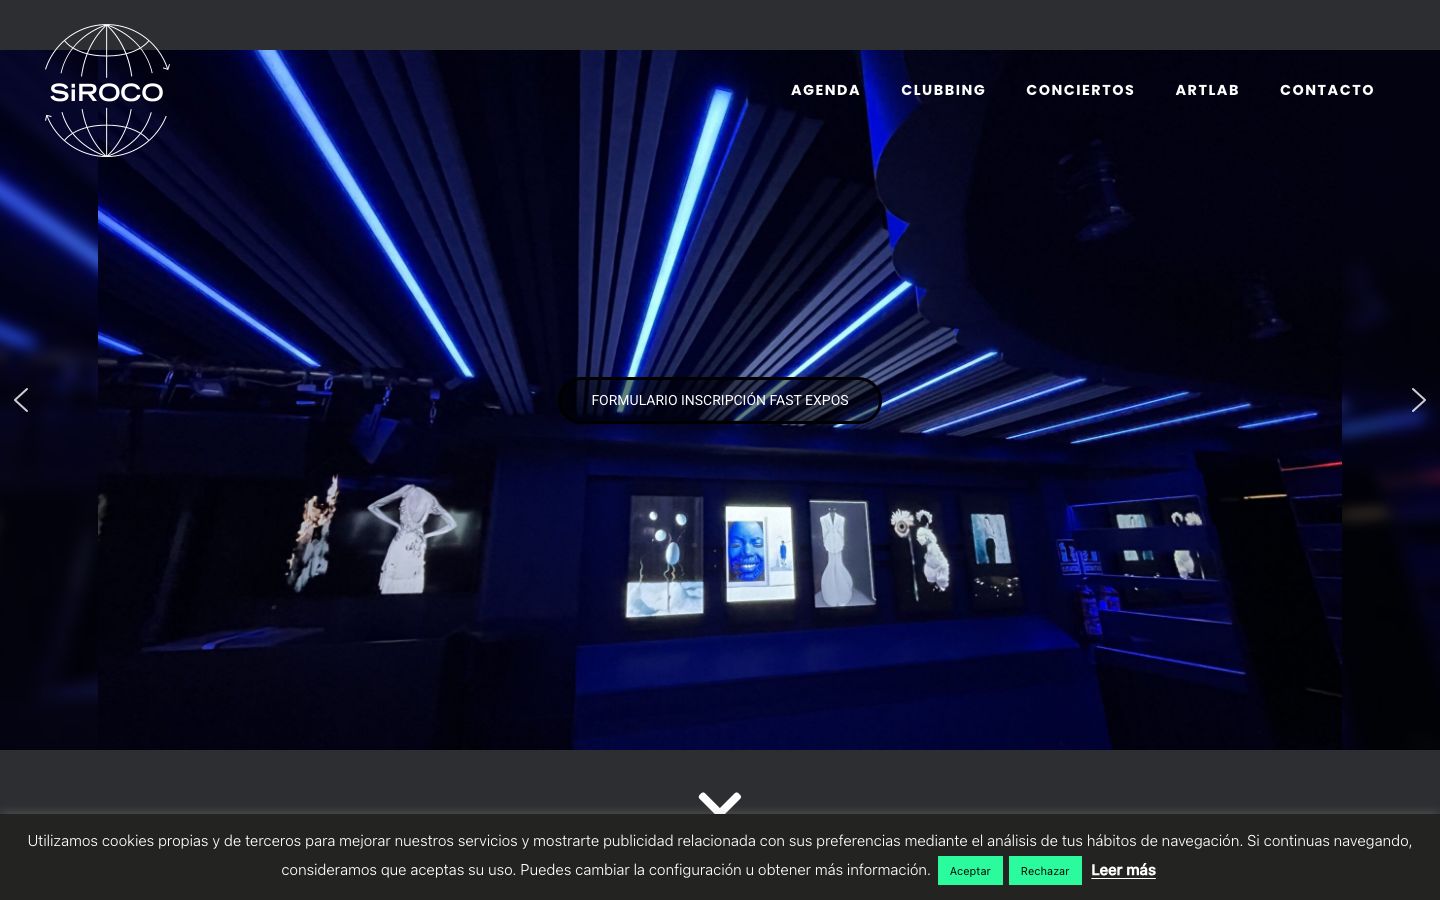
Task: Go to previous slide arrow
Action: click(21, 400)
